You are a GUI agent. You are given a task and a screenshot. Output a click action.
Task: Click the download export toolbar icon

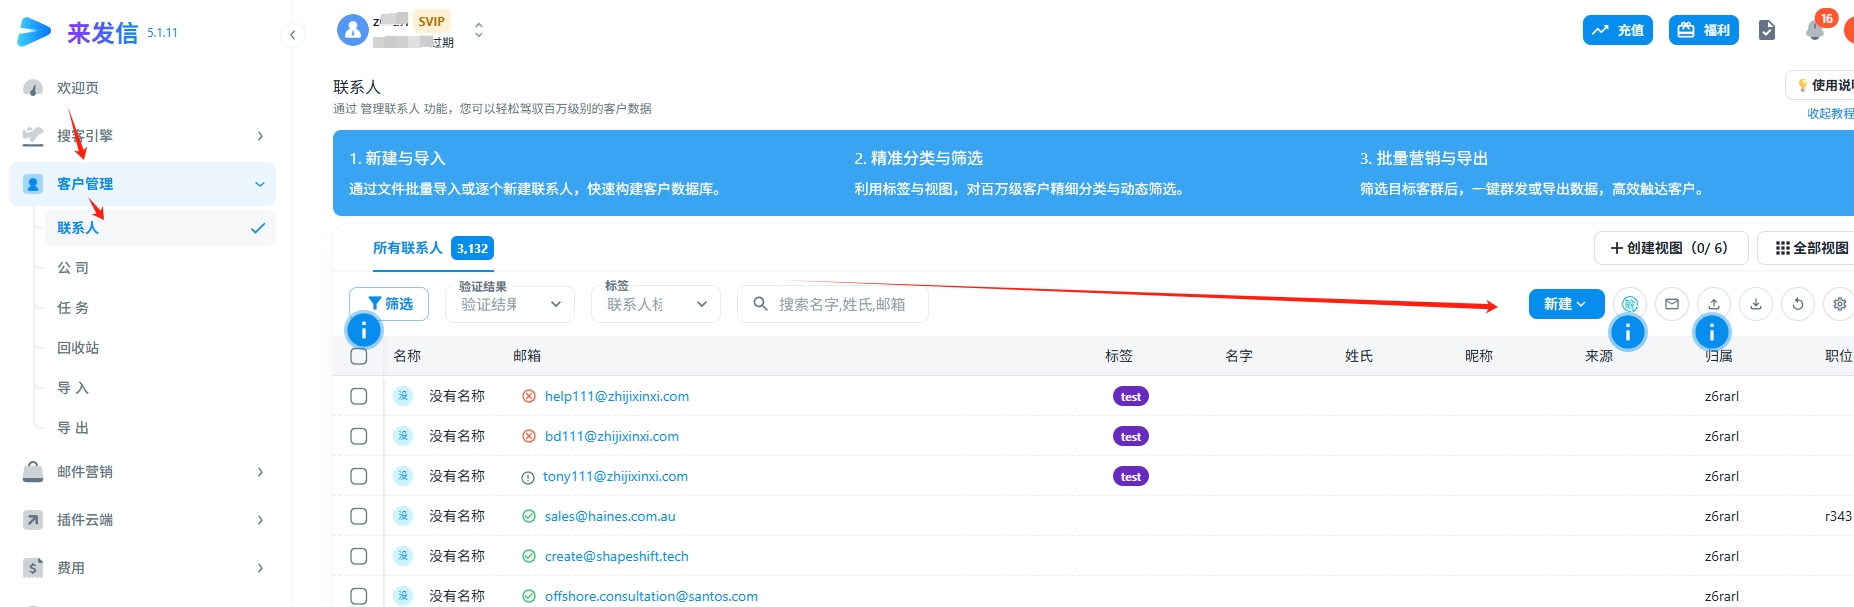(x=1756, y=304)
